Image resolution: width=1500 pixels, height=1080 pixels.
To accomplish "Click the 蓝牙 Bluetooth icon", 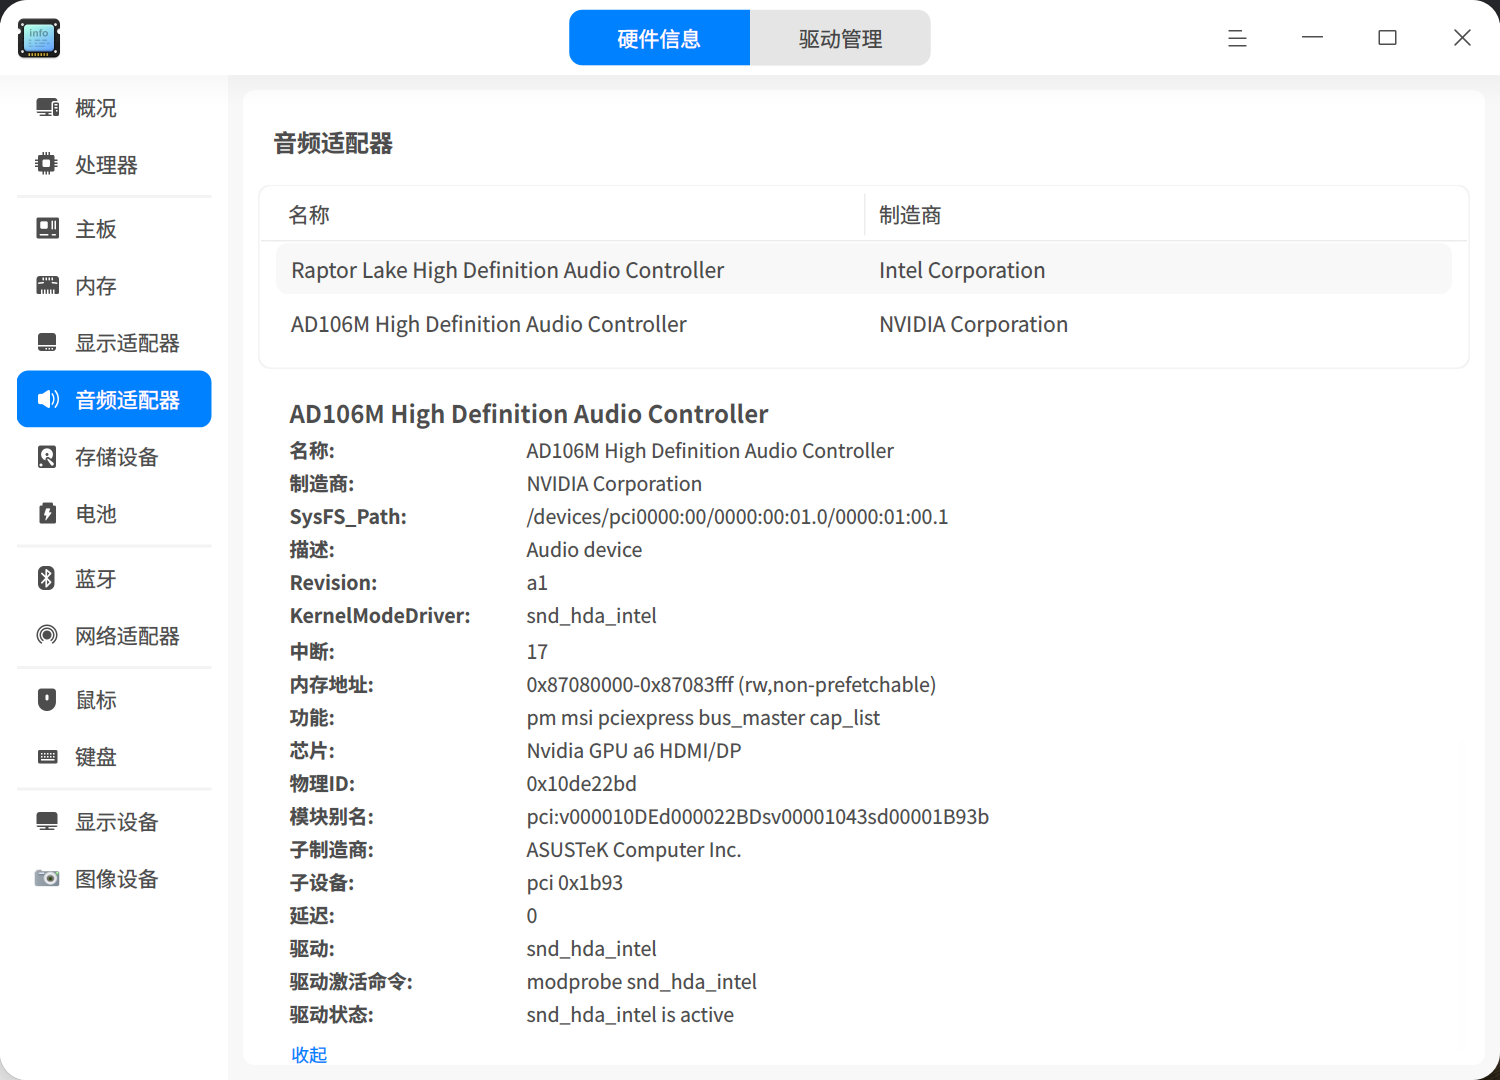I will [x=47, y=579].
